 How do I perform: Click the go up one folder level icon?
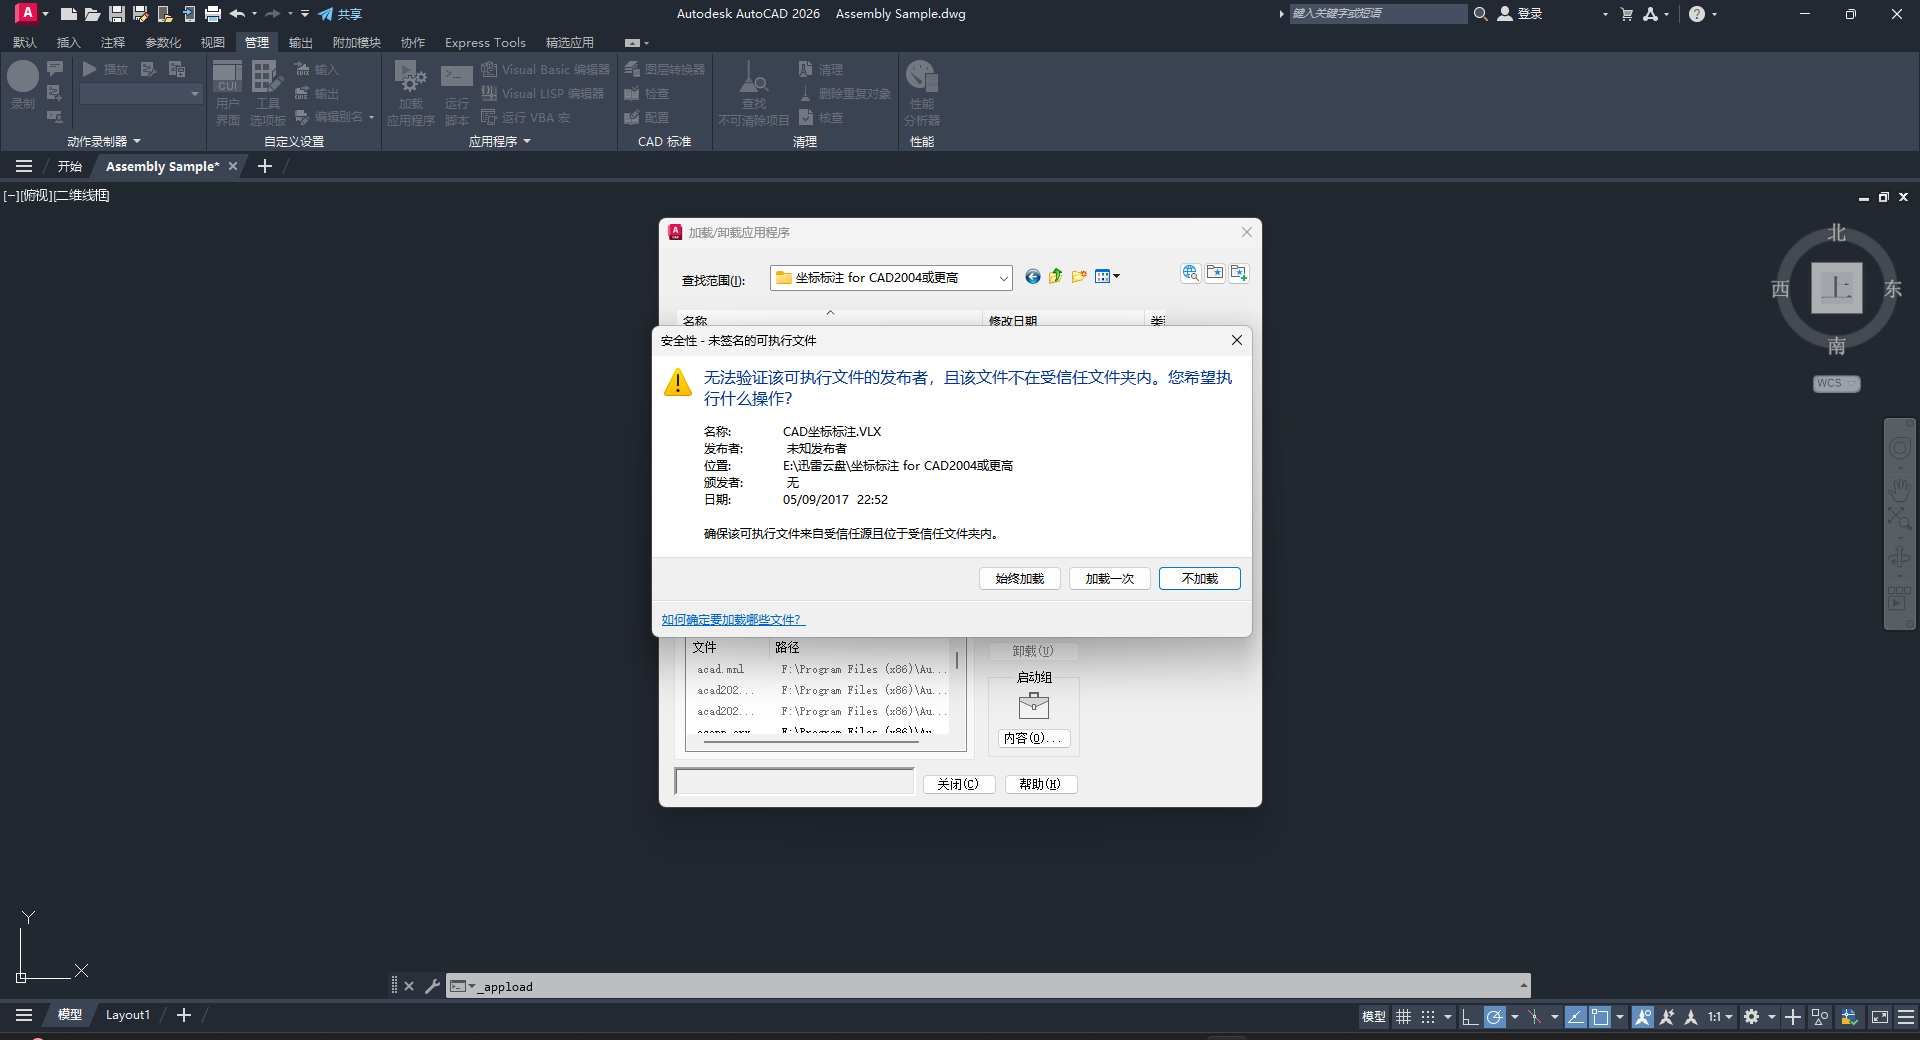1056,277
